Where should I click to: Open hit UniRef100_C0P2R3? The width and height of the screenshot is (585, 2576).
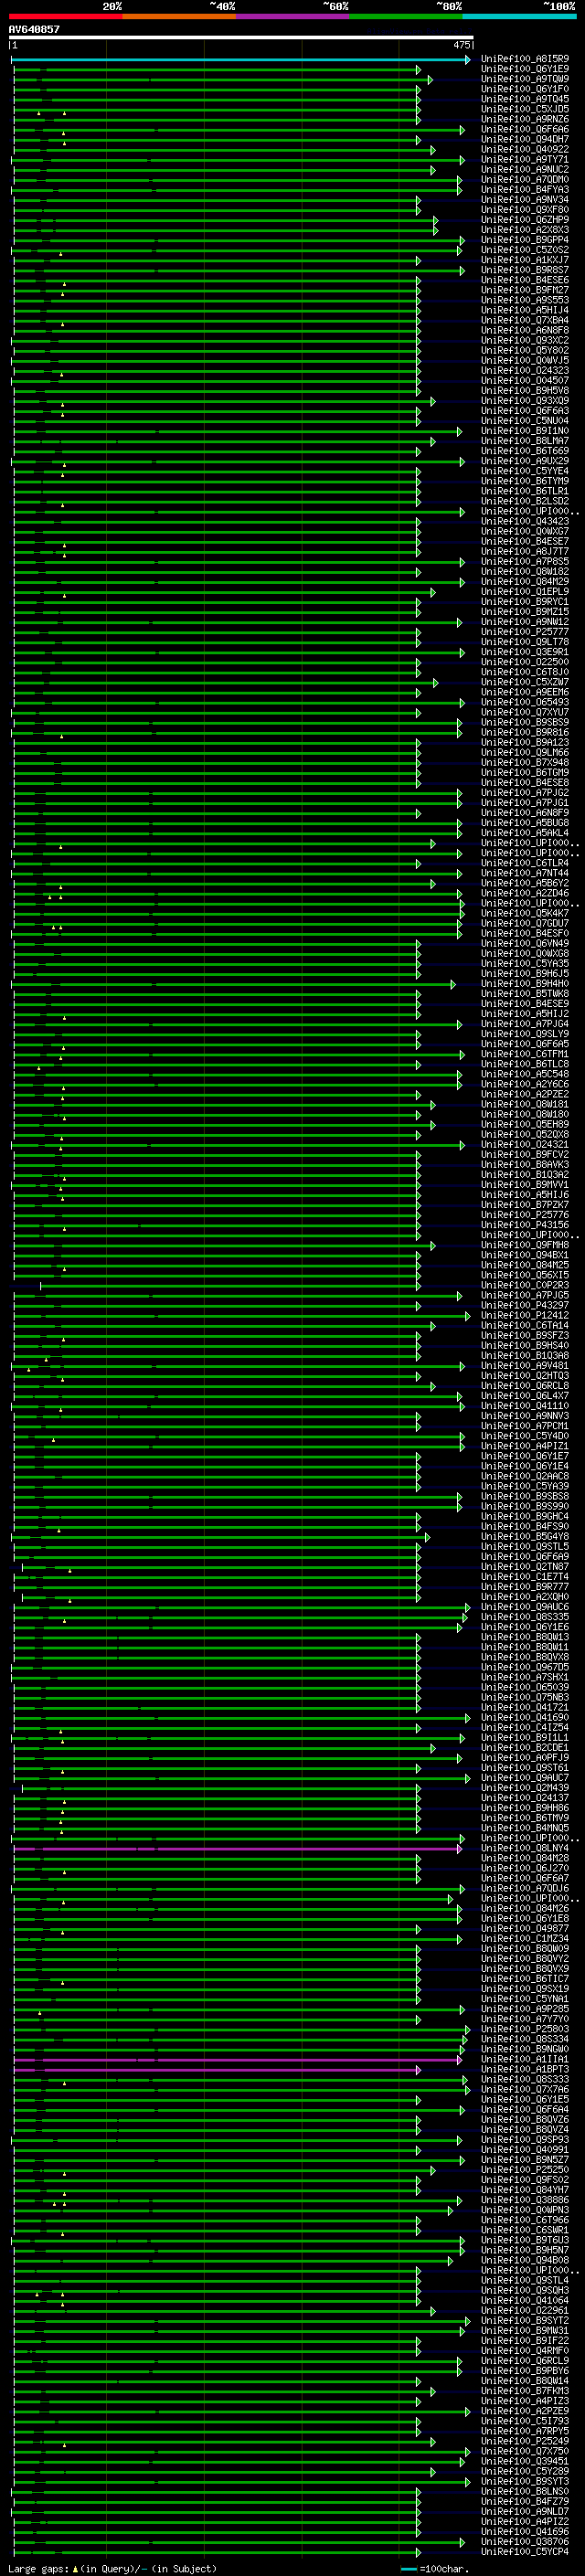(x=525, y=1285)
